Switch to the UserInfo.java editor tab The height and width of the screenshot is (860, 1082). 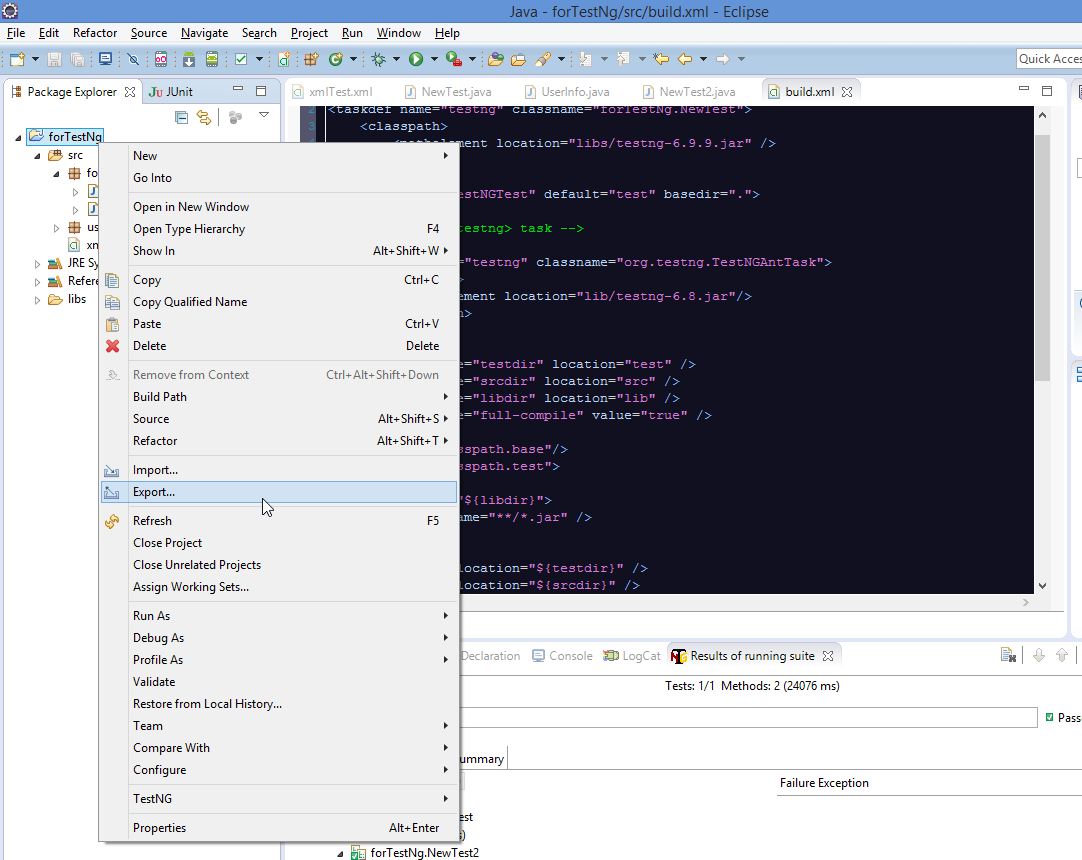coord(567,92)
